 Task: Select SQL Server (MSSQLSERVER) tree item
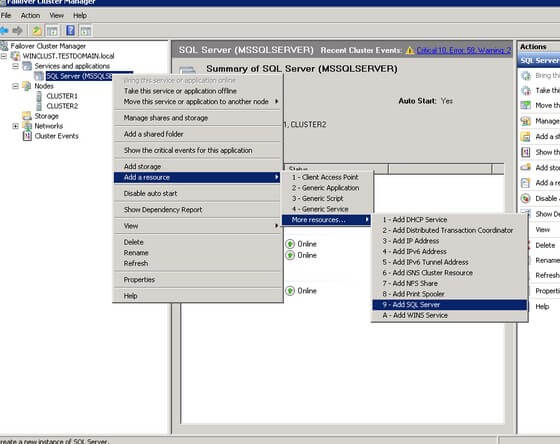click(x=79, y=76)
